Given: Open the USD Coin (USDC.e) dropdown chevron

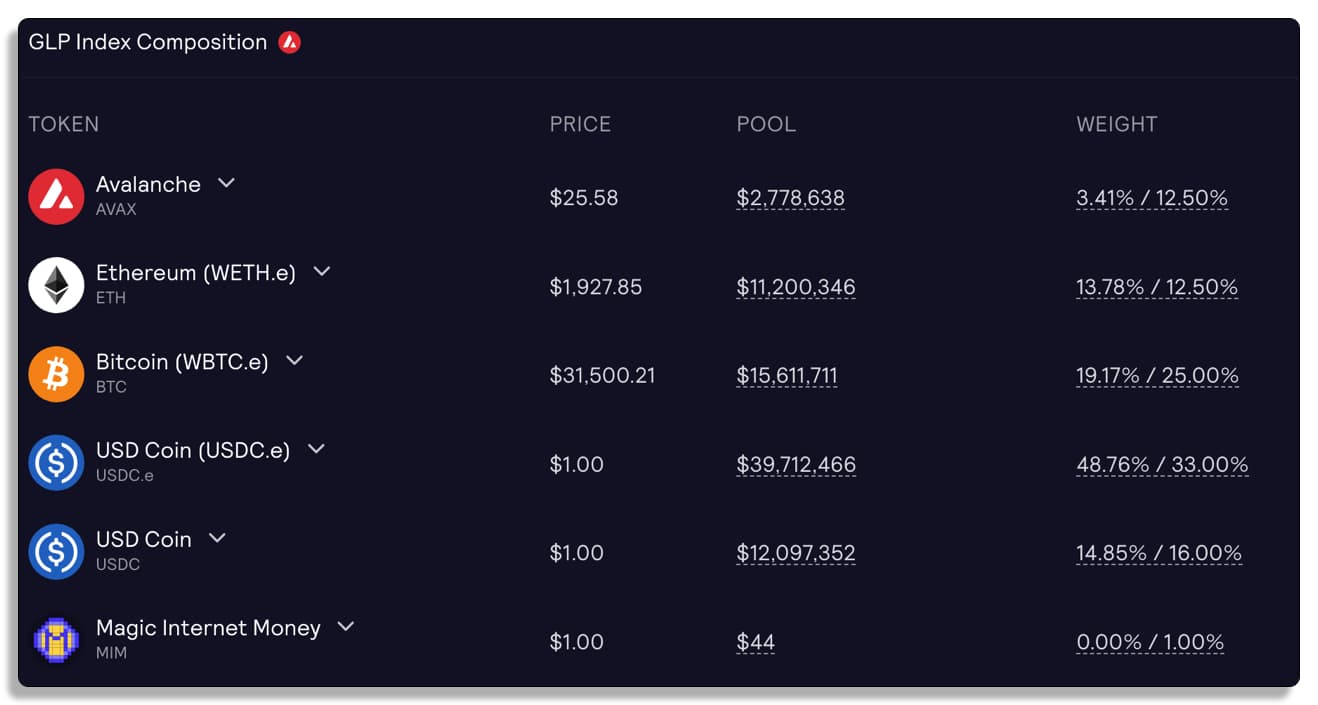Looking at the screenshot, I should 316,449.
